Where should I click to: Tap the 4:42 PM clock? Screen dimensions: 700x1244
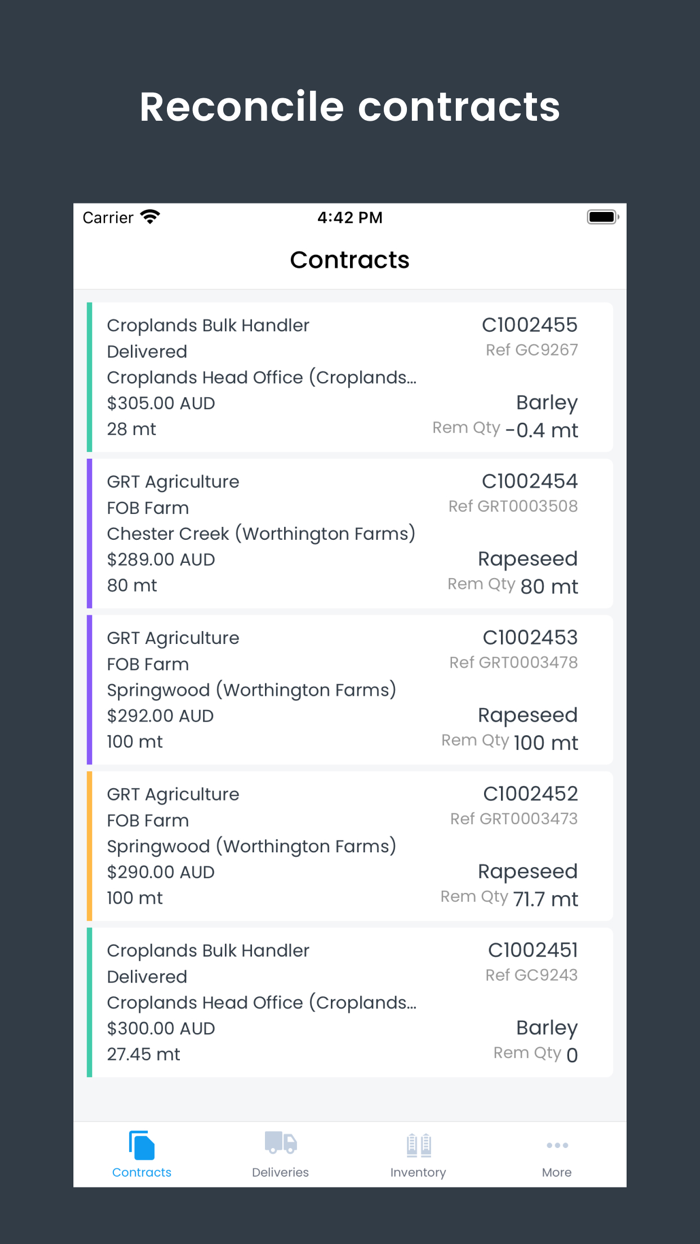[350, 217]
